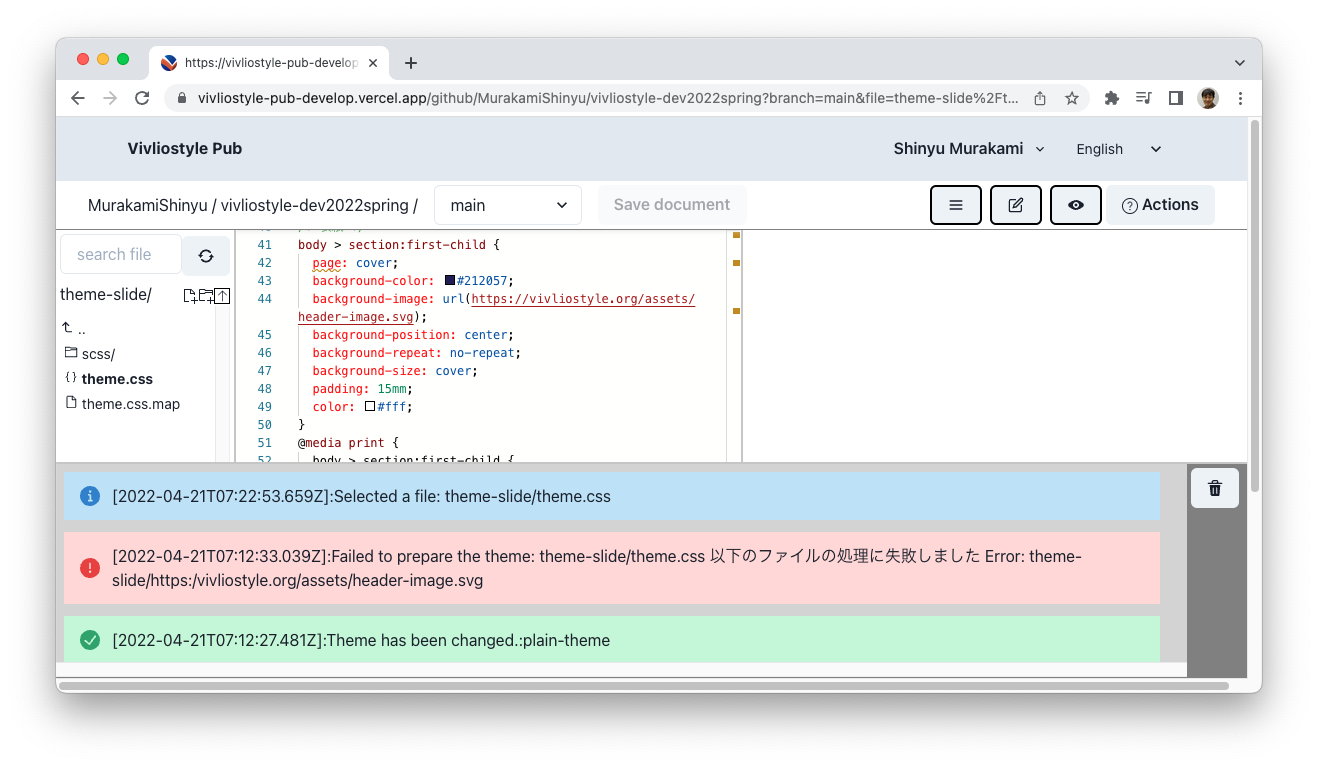
Task: Toggle the editor pane with the pencil icon
Action: point(1015,204)
